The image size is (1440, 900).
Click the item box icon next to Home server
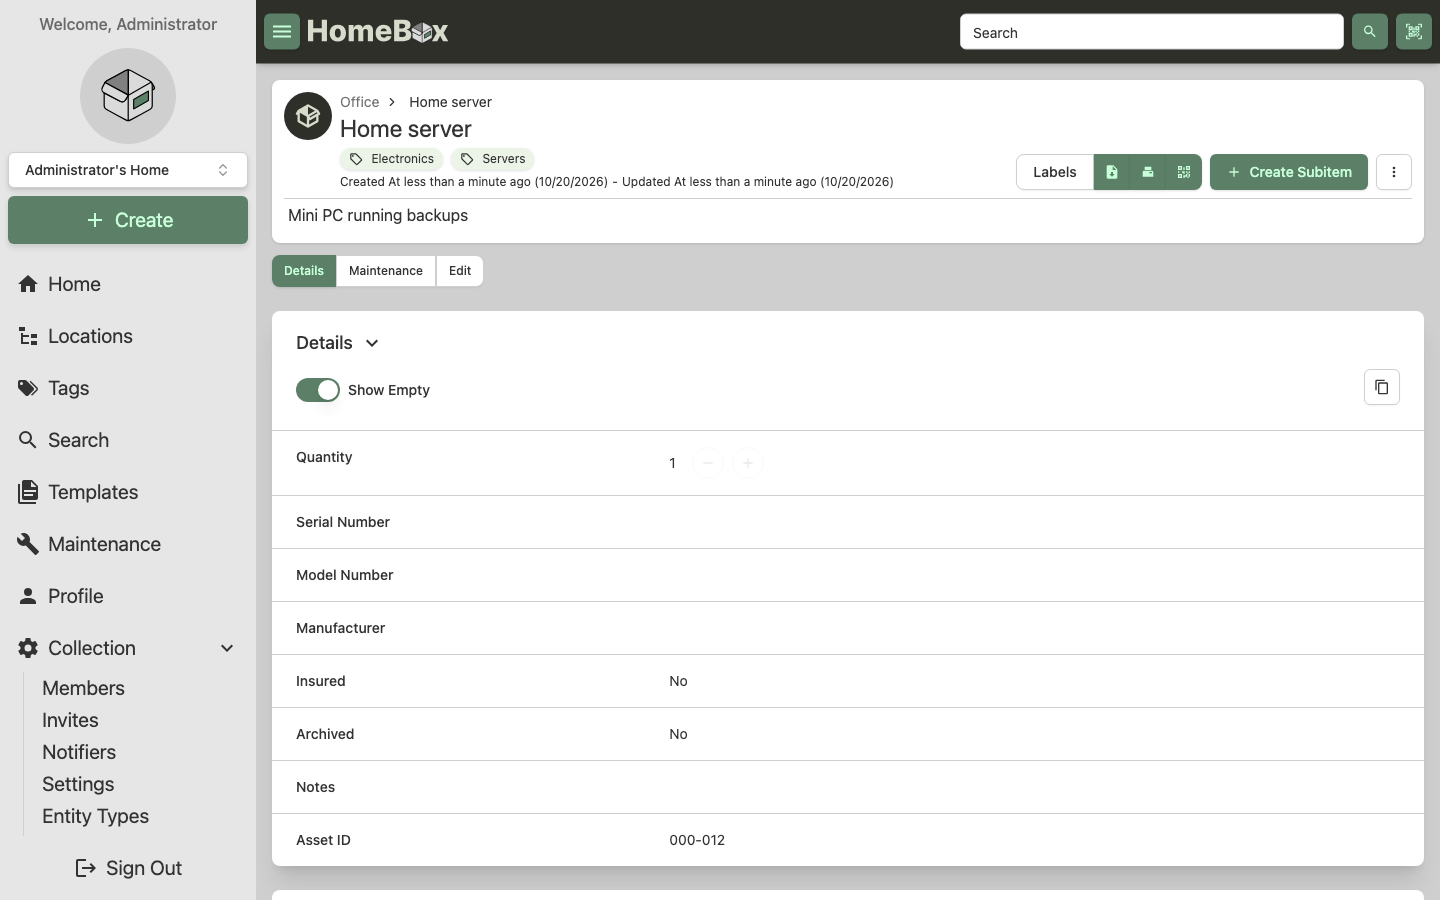[x=308, y=116]
